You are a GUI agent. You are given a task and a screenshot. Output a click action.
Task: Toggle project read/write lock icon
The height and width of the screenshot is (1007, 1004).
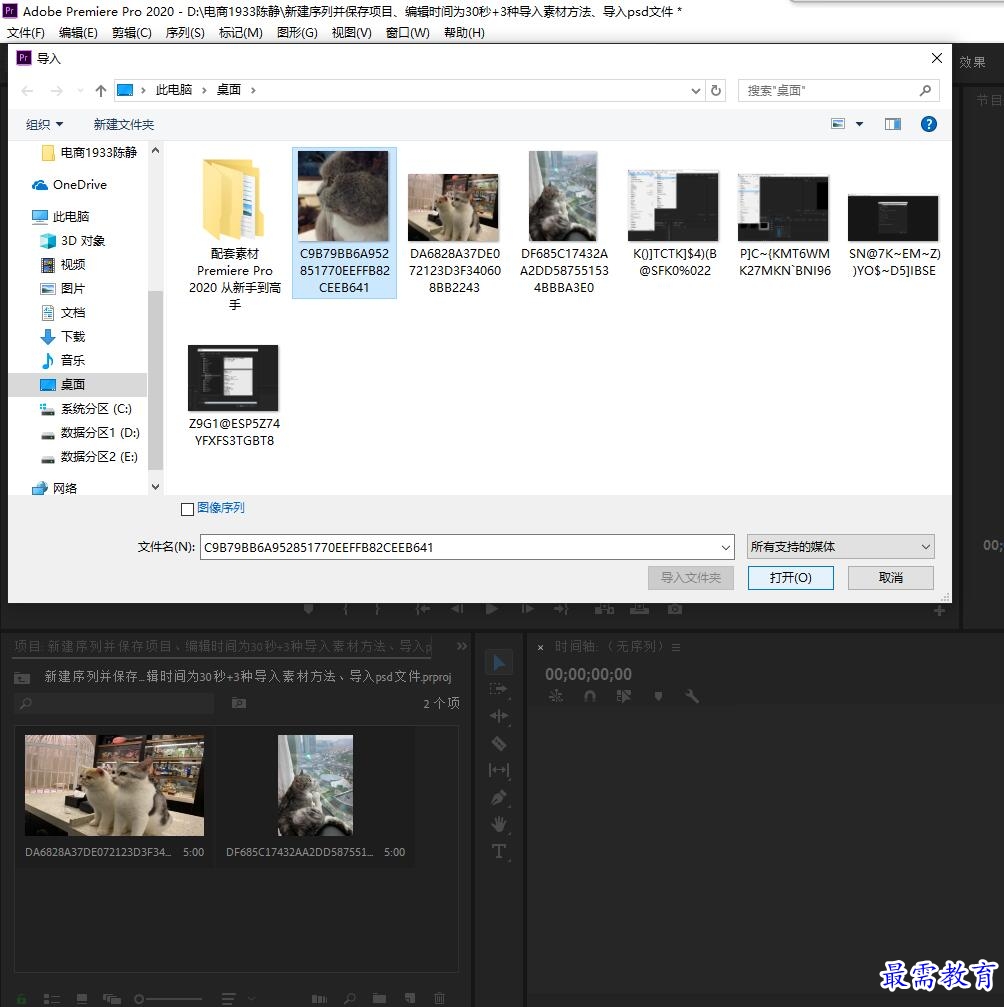[21, 999]
